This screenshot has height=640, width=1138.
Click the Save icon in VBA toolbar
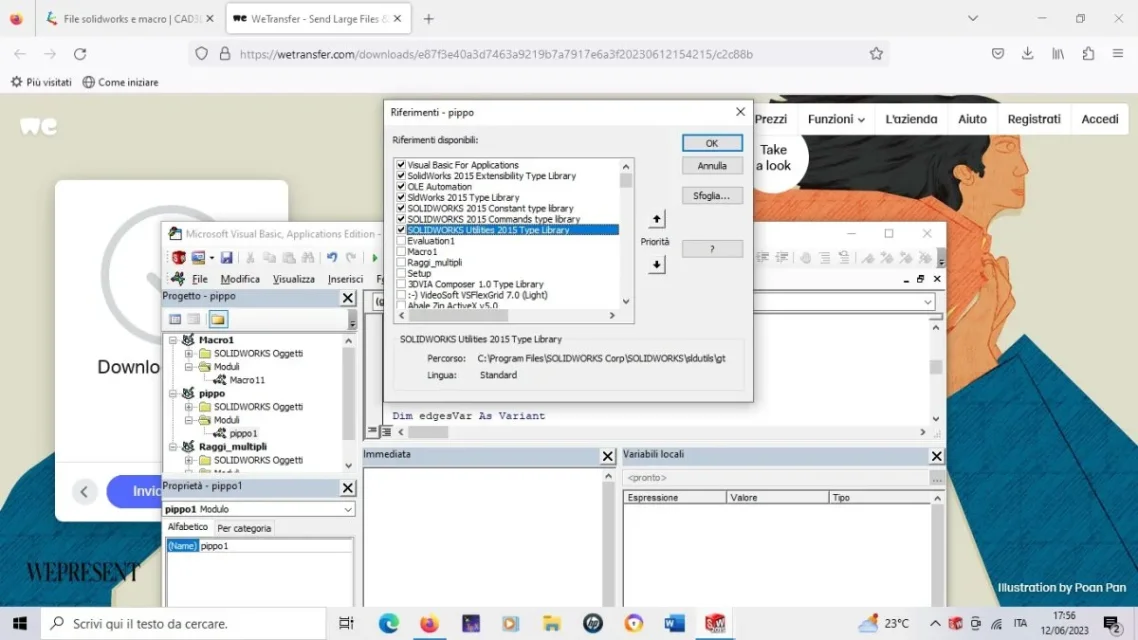[227, 258]
